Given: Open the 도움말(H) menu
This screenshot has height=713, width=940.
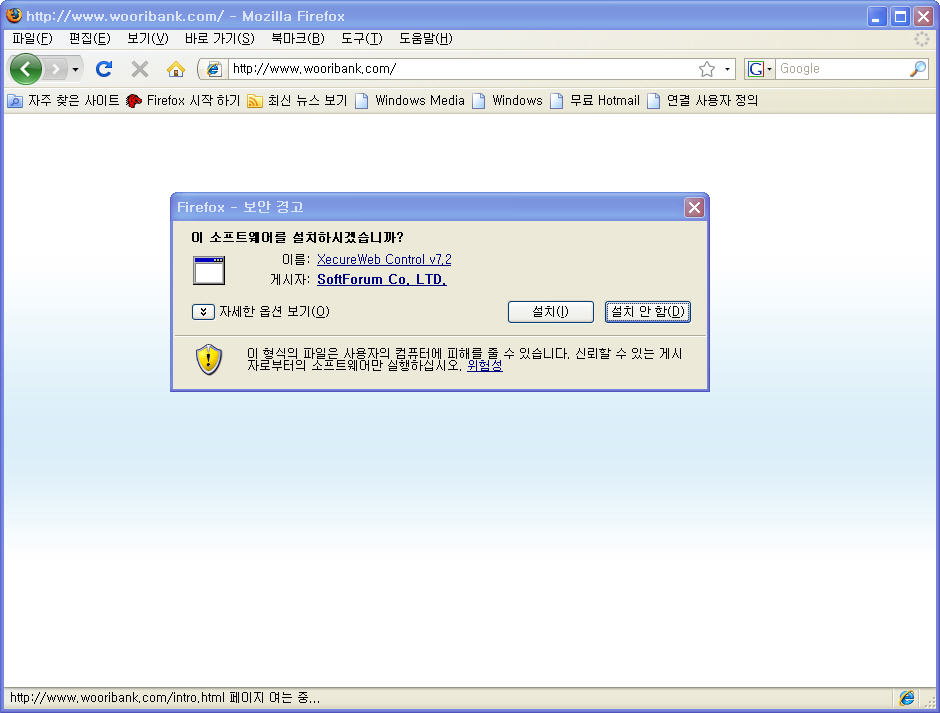Looking at the screenshot, I should coord(426,39).
